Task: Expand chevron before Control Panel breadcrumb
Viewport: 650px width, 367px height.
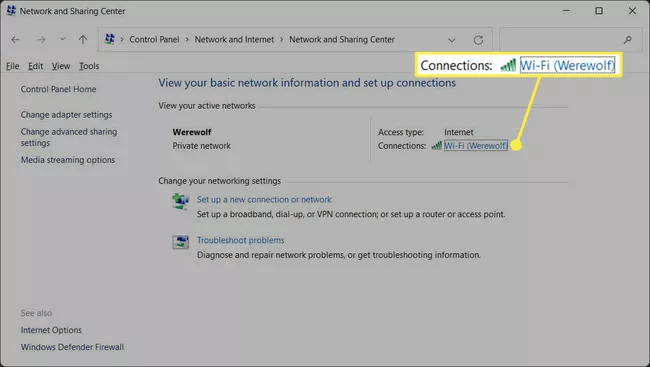Action: [x=122, y=39]
